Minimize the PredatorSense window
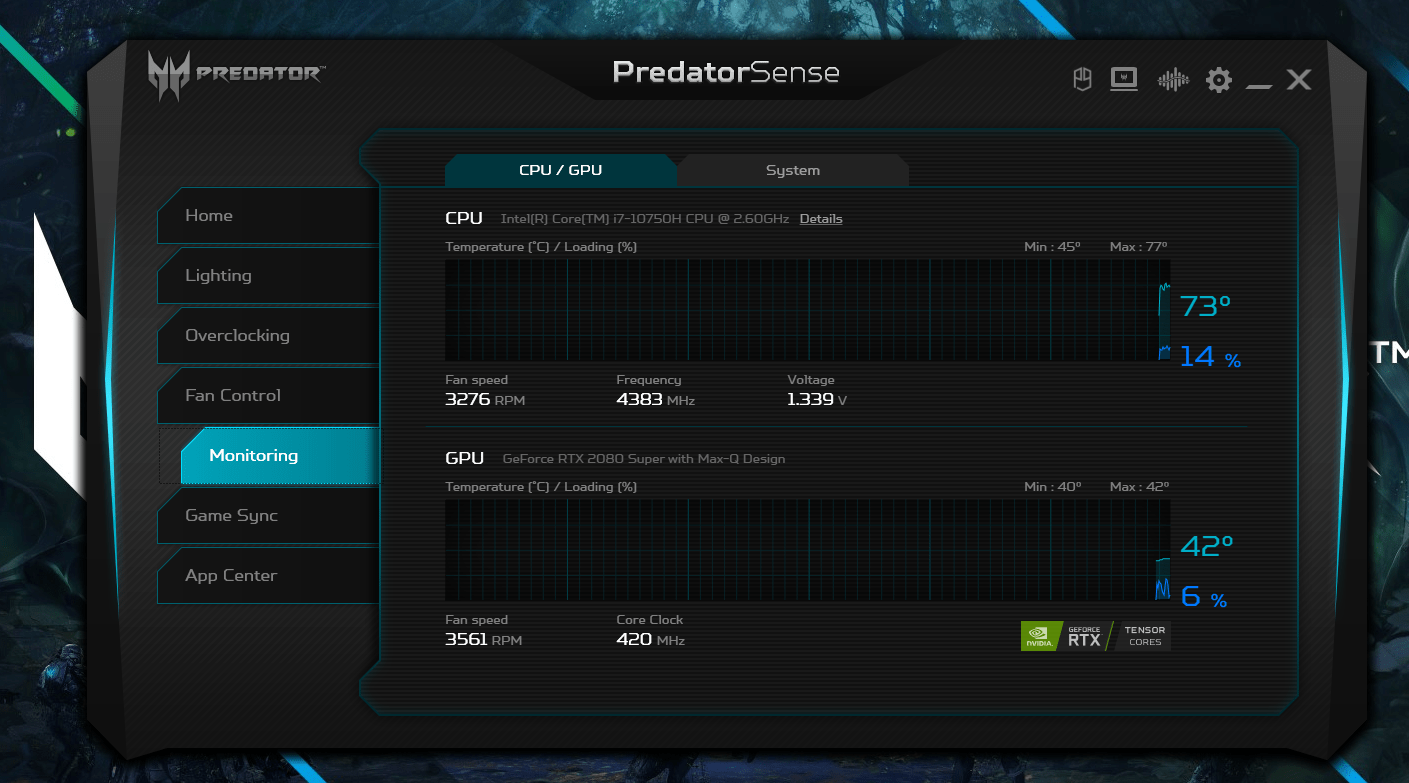The image size is (1409, 783). pos(1259,82)
